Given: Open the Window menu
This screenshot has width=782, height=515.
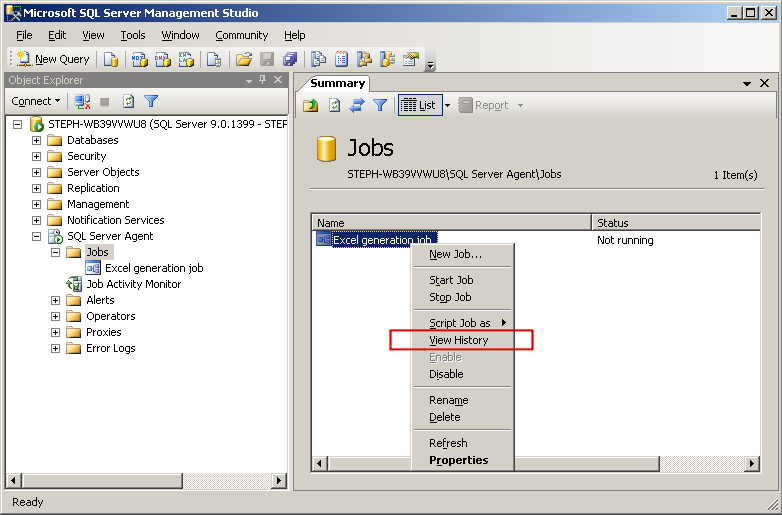Looking at the screenshot, I should (180, 35).
